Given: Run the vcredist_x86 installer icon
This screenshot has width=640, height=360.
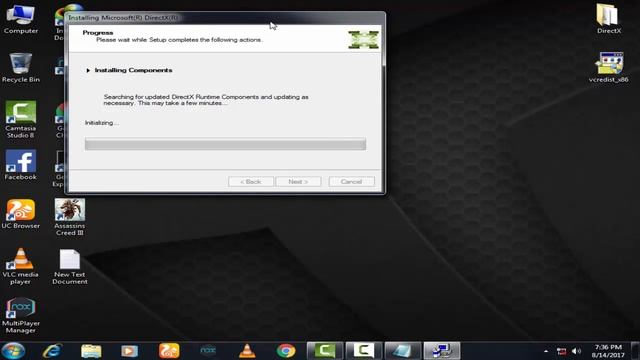Looking at the screenshot, I should [x=609, y=67].
